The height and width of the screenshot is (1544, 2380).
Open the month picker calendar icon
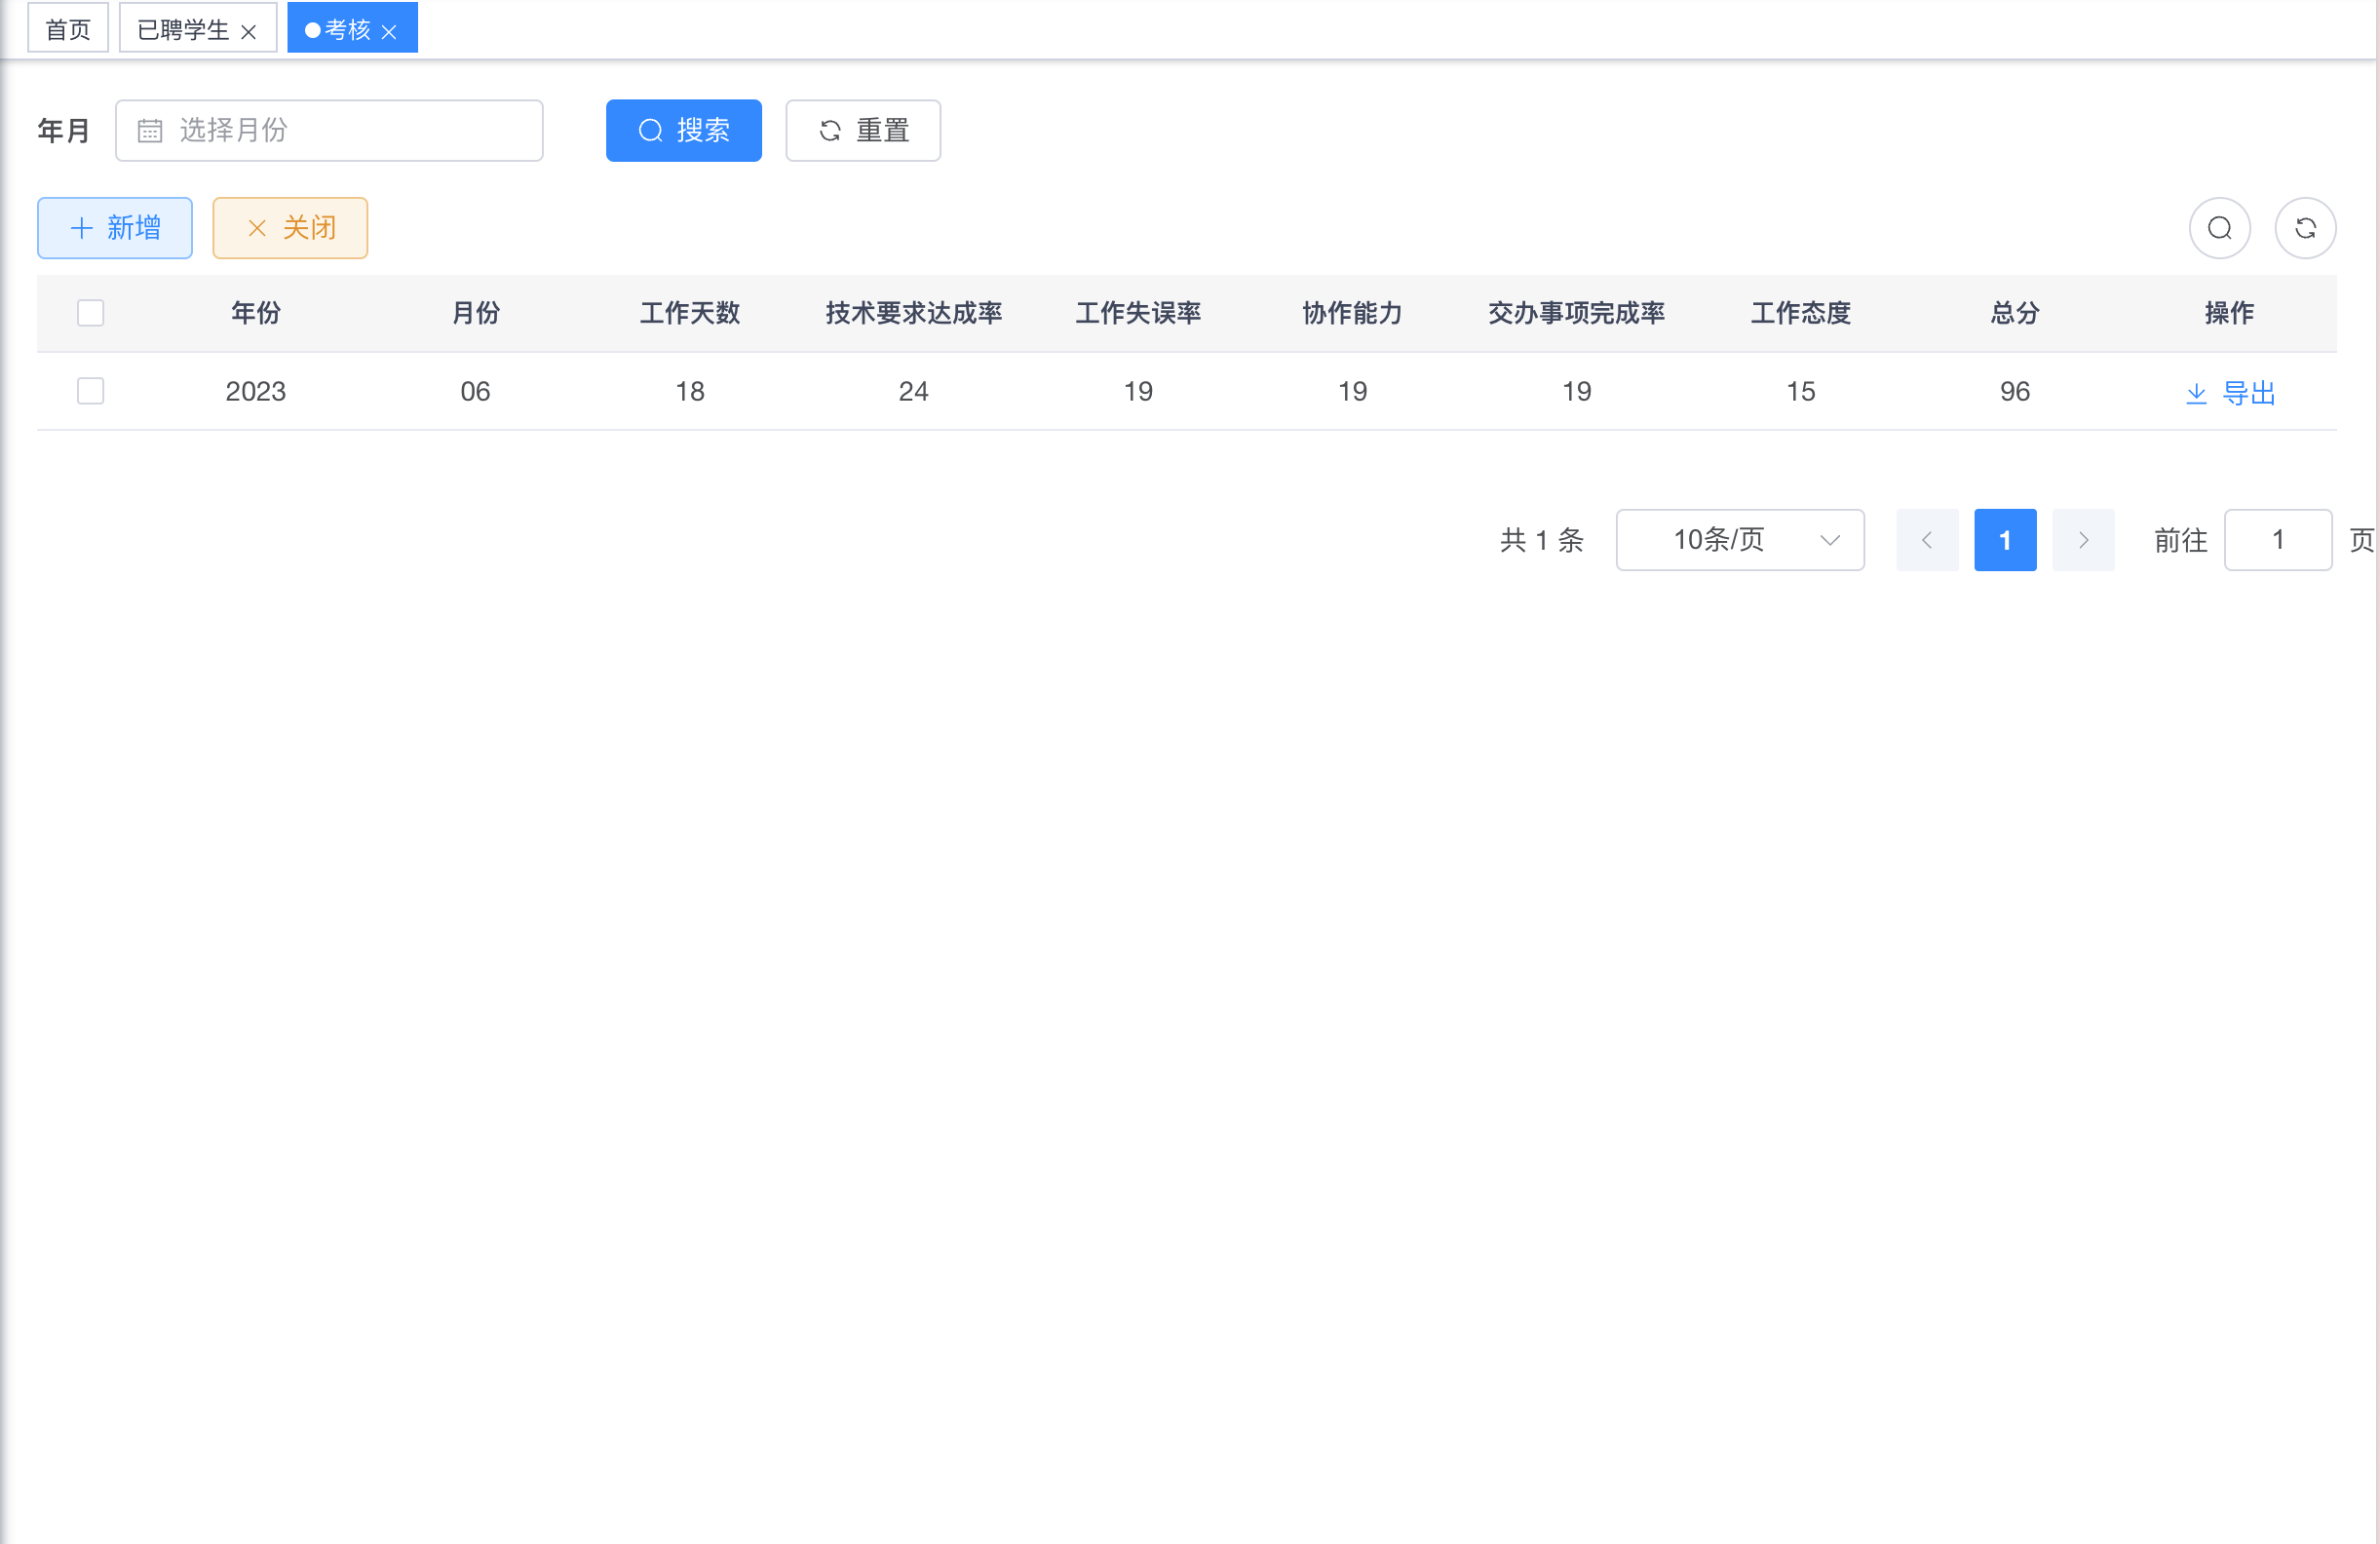[150, 130]
